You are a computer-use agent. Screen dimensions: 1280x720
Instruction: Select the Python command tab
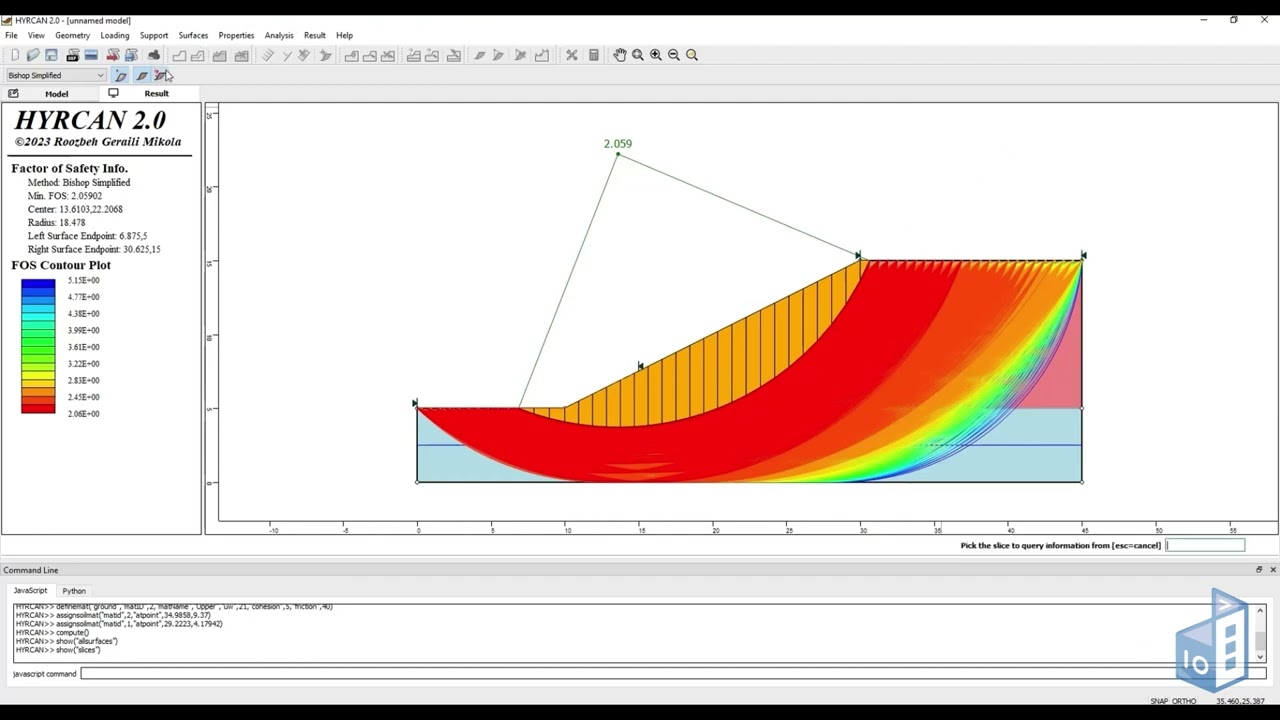coord(74,591)
